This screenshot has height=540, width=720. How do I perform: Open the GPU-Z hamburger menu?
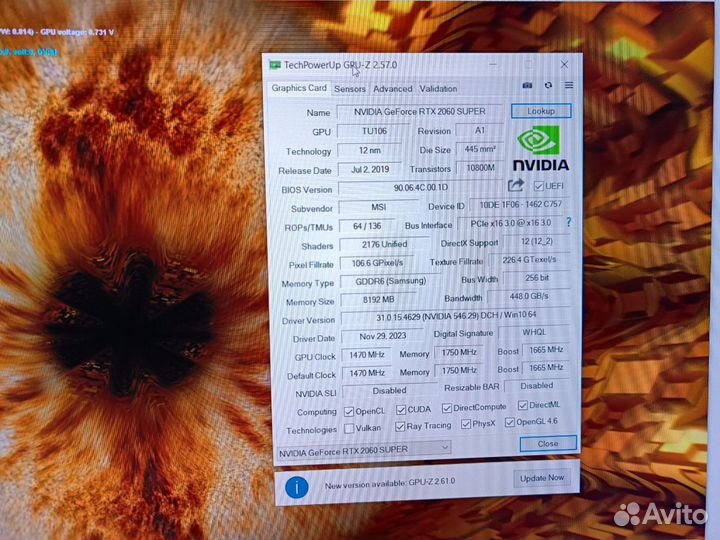point(569,85)
